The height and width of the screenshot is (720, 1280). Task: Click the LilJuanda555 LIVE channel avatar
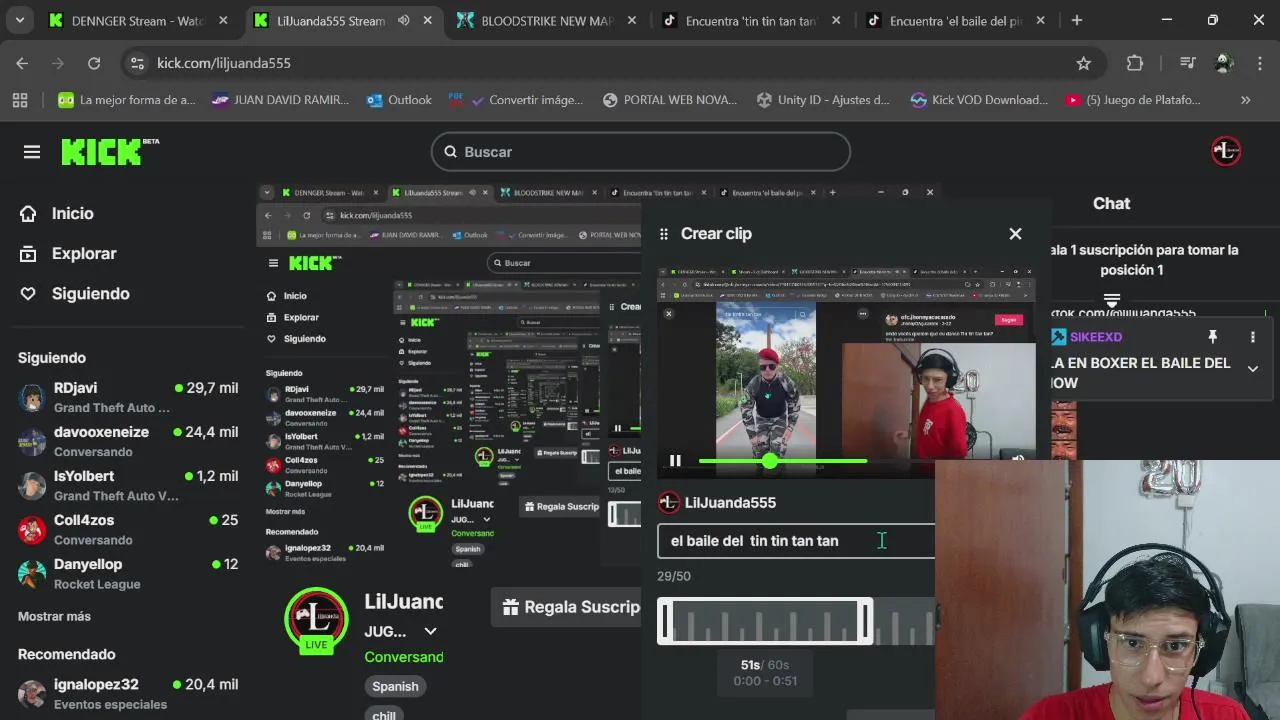pyautogui.click(x=316, y=619)
